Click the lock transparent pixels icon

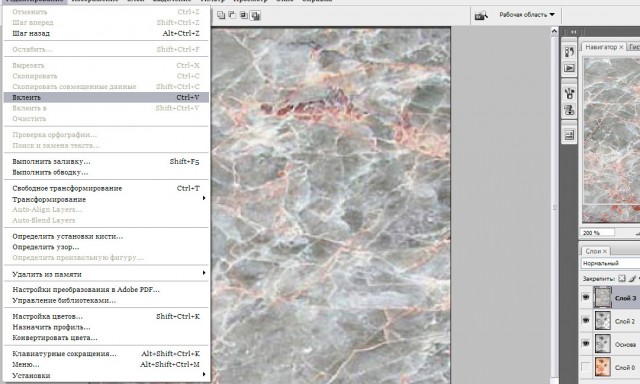[622, 278]
